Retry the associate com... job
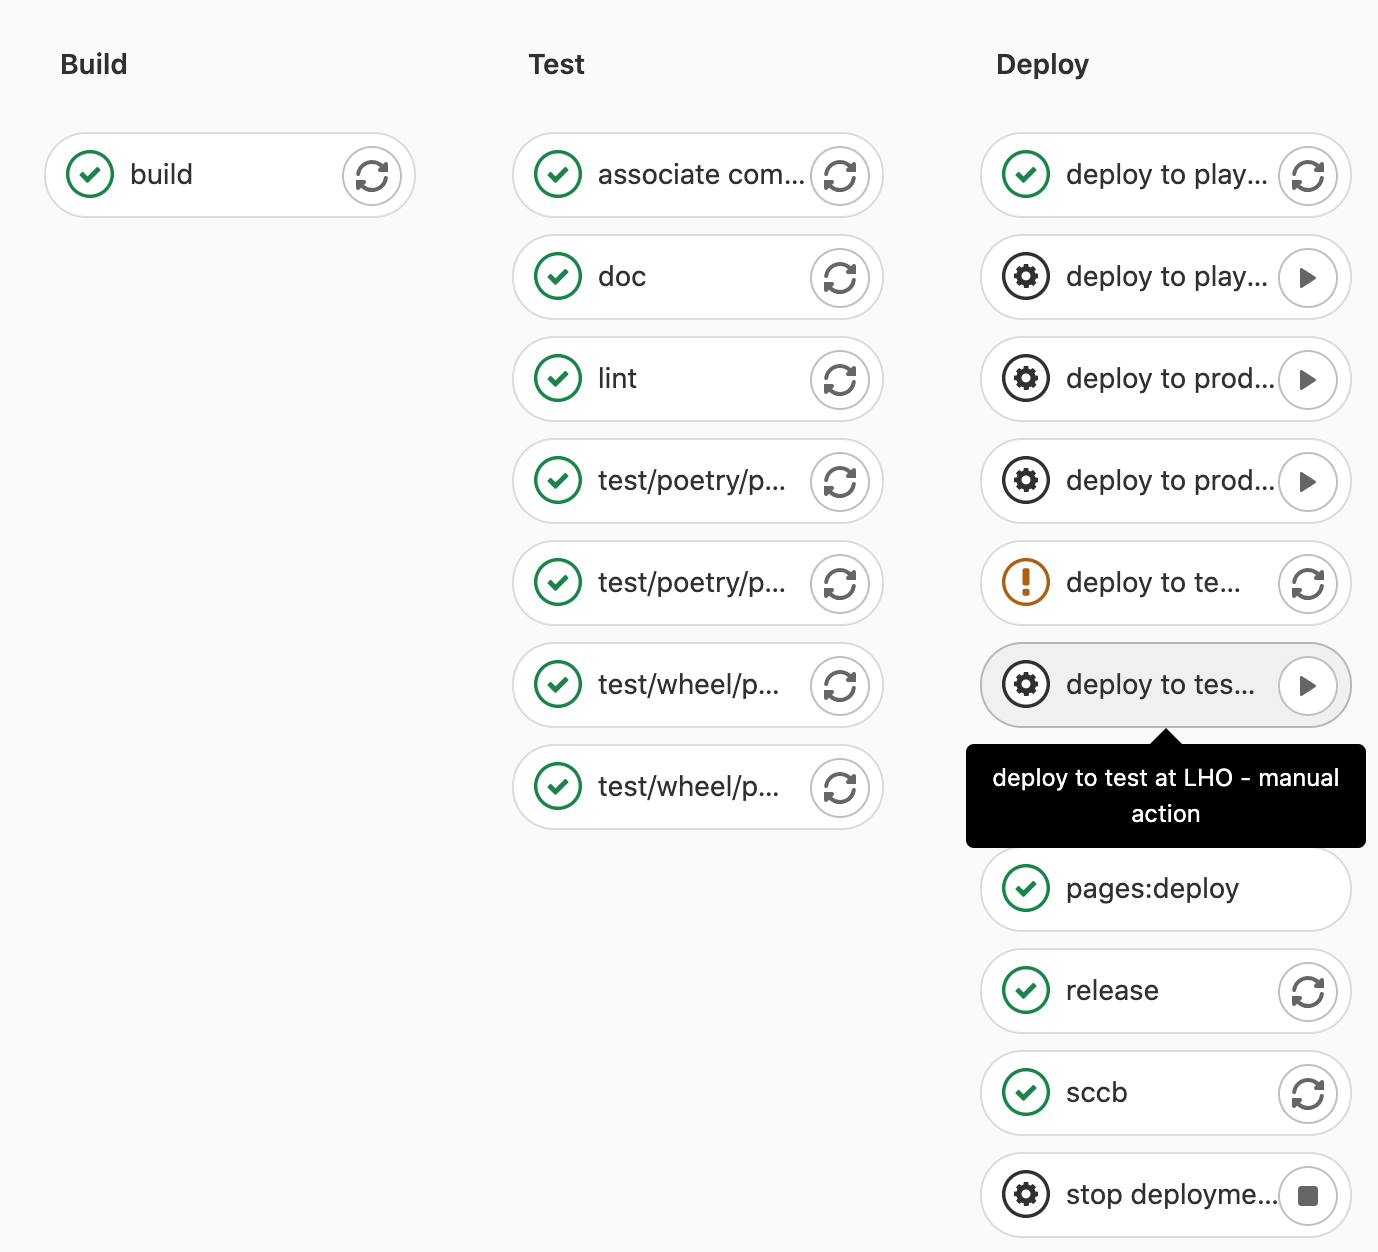 [840, 176]
